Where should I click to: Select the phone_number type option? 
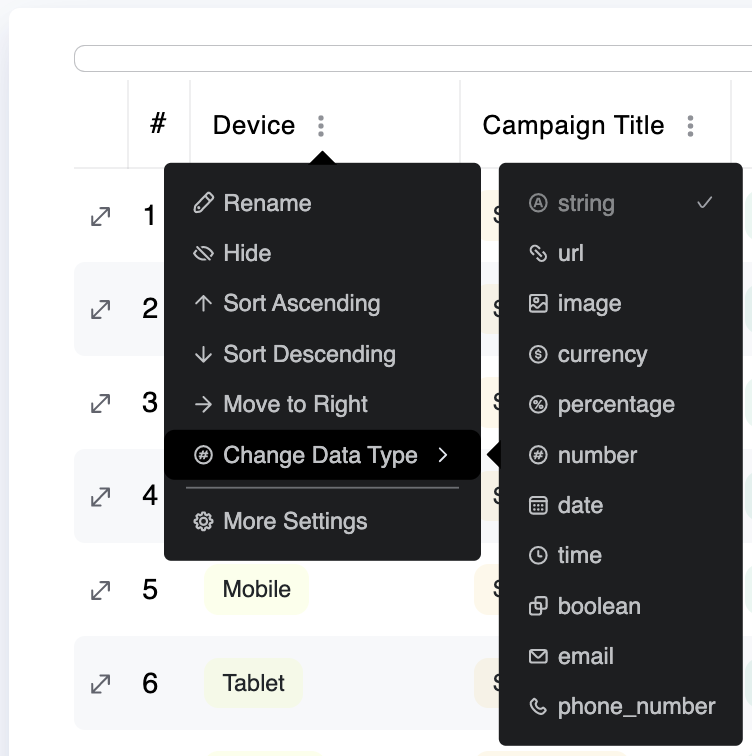click(x=620, y=706)
